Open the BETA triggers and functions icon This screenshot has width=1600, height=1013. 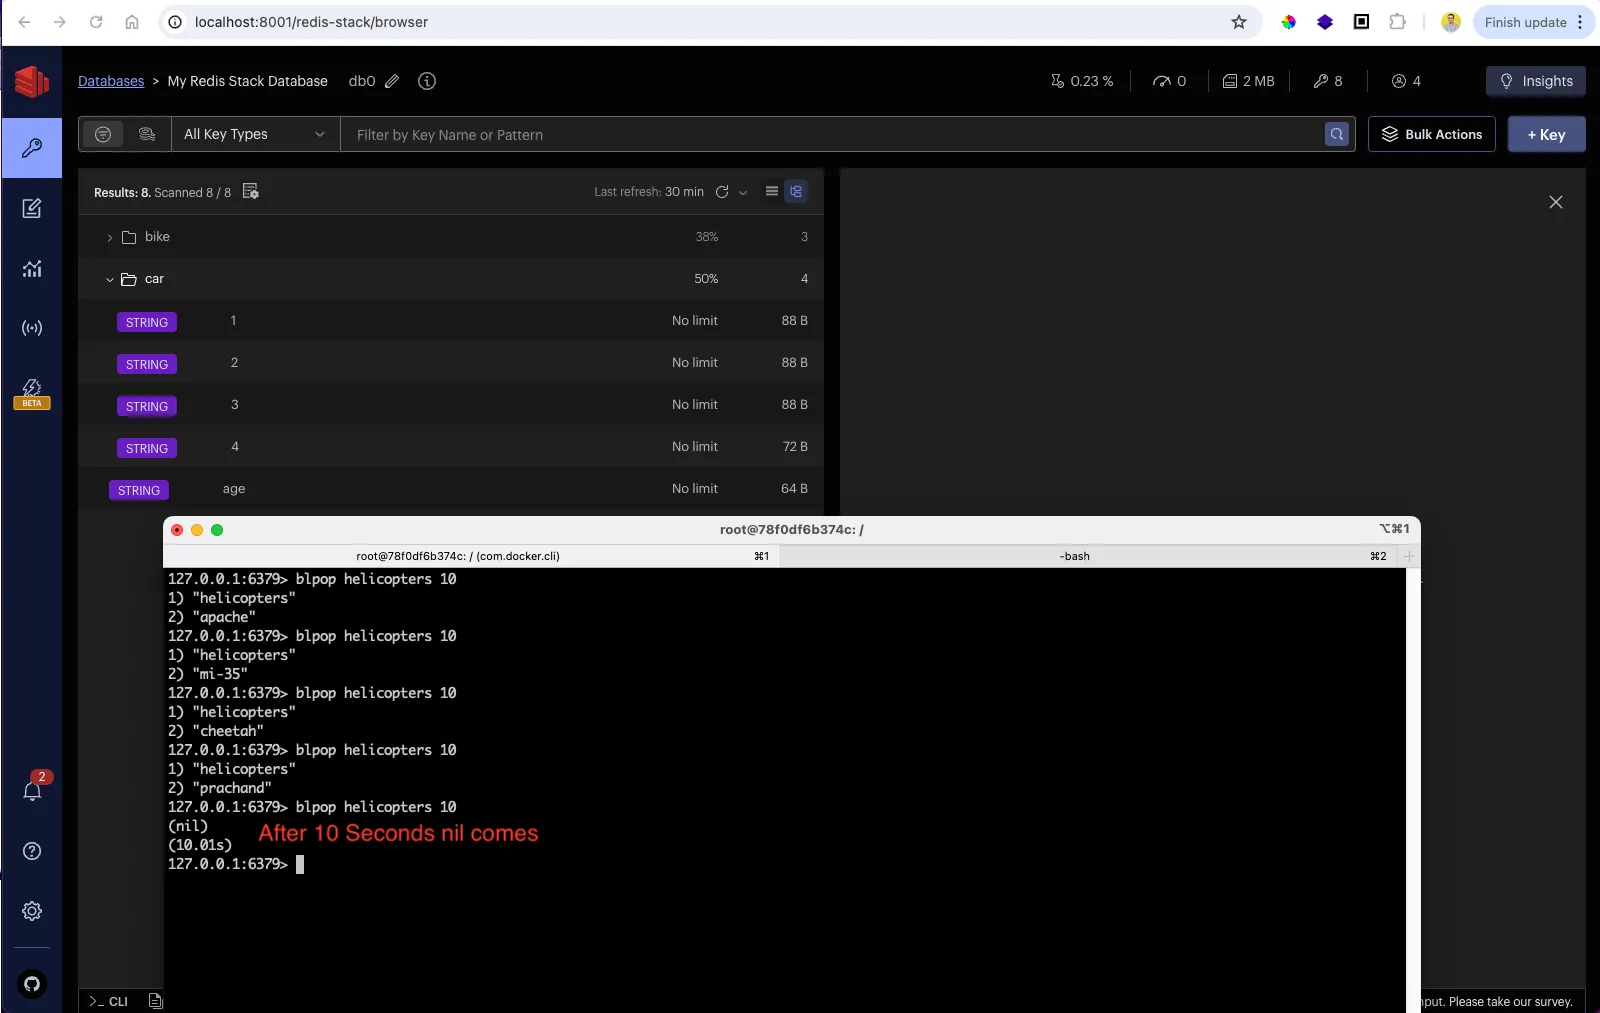32,393
